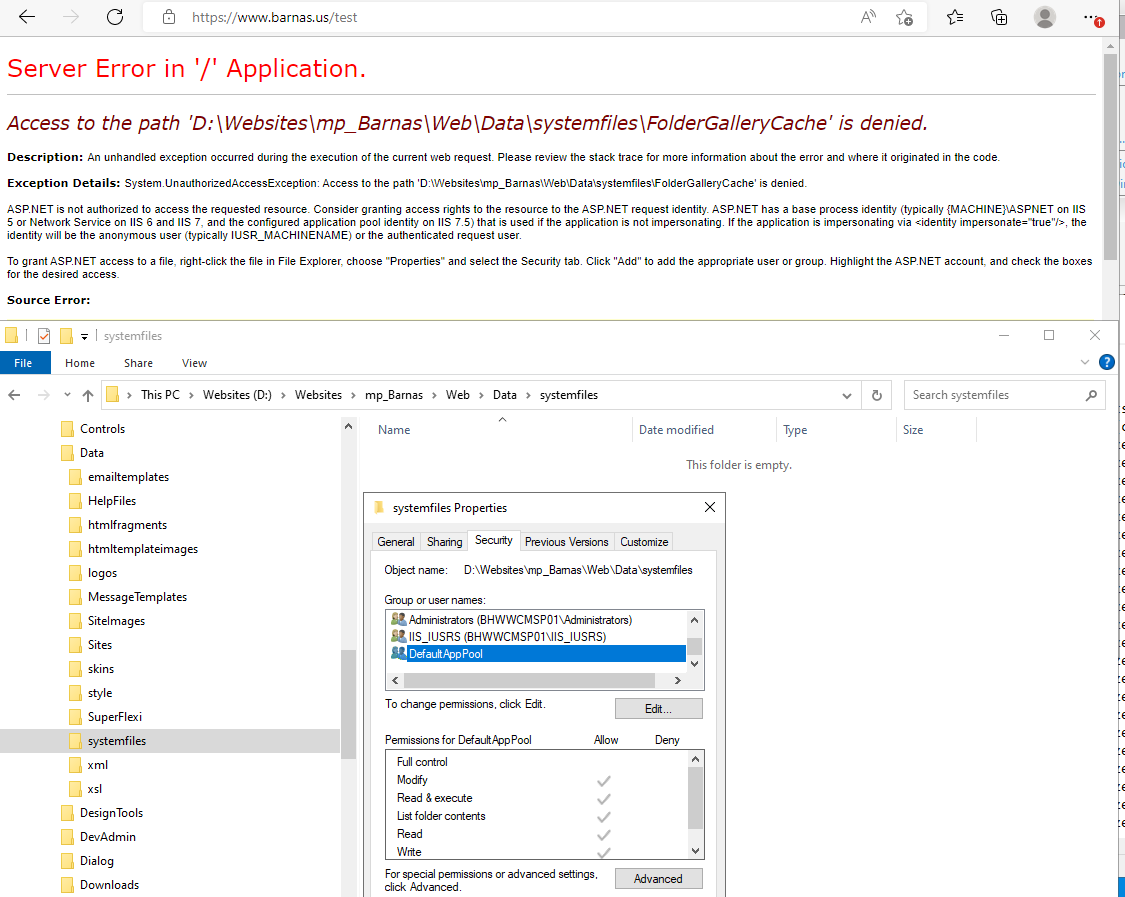Viewport: 1125px width, 897px height.
Task: Refresh the systemfiles folder view
Action: click(877, 395)
